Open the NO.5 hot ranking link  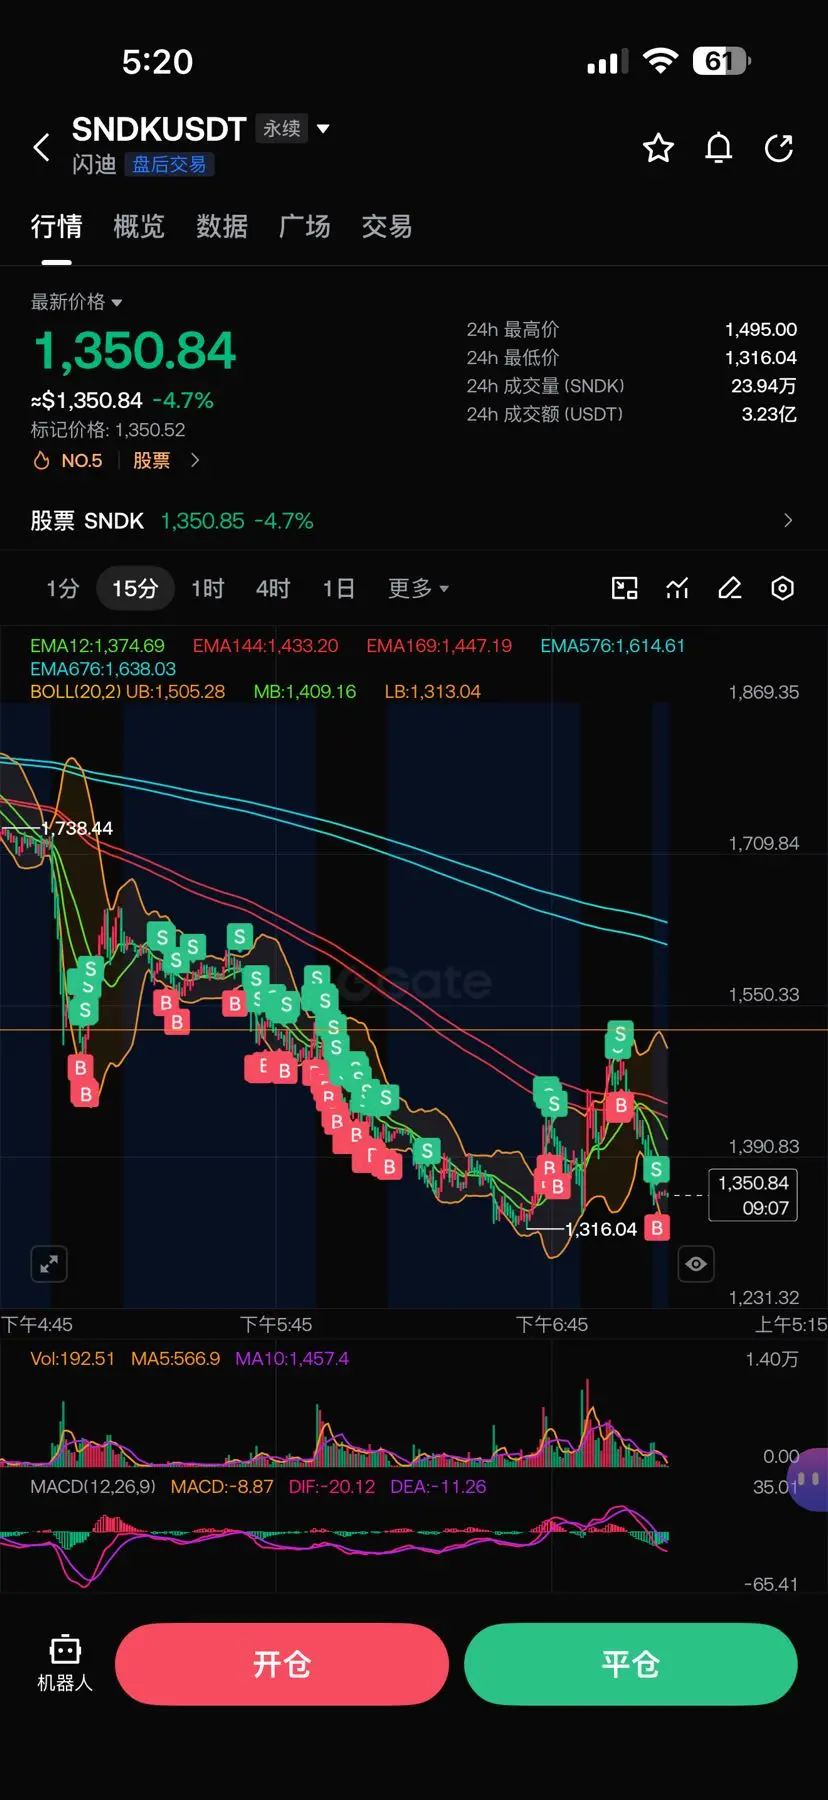pyautogui.click(x=68, y=461)
